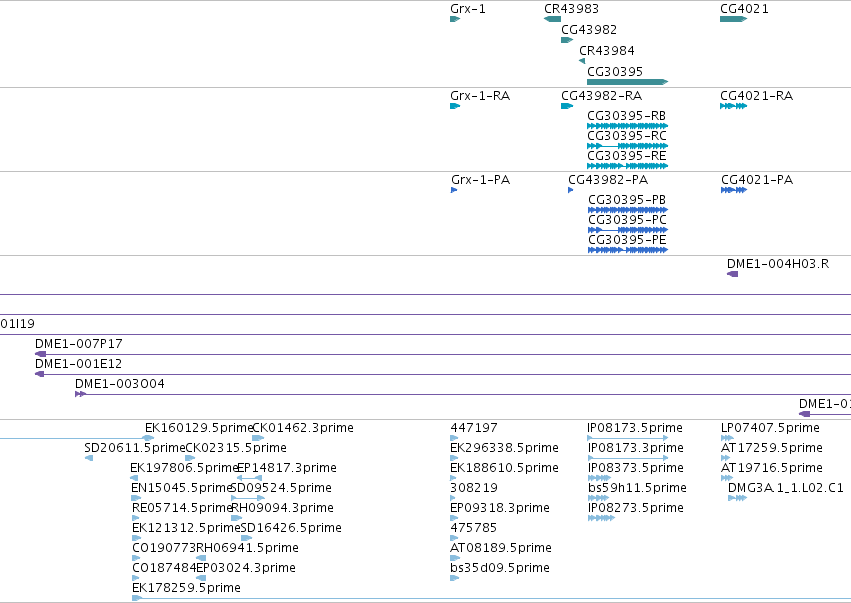Select DMG3A.1_1.L02.C1 EST

tap(738, 498)
